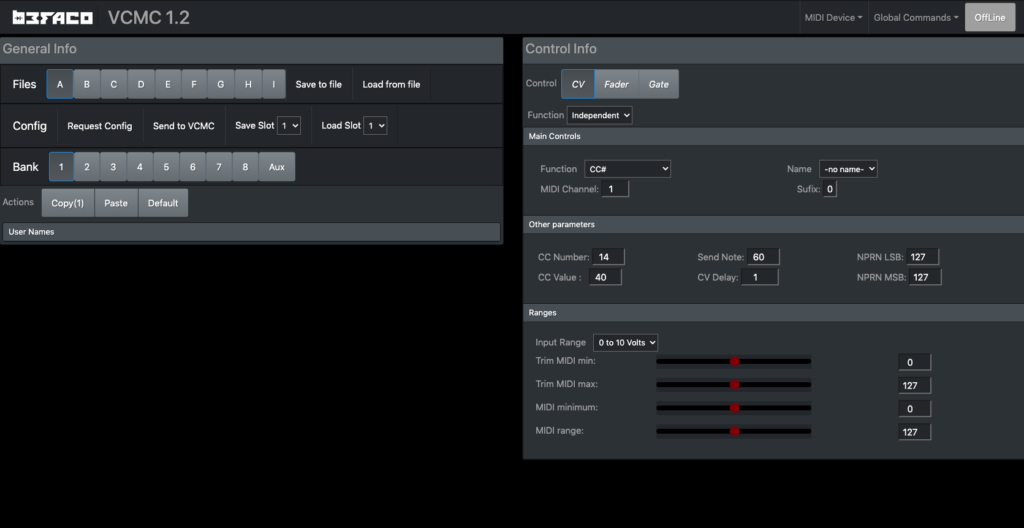
Task: Select file slot B
Action: click(x=87, y=84)
